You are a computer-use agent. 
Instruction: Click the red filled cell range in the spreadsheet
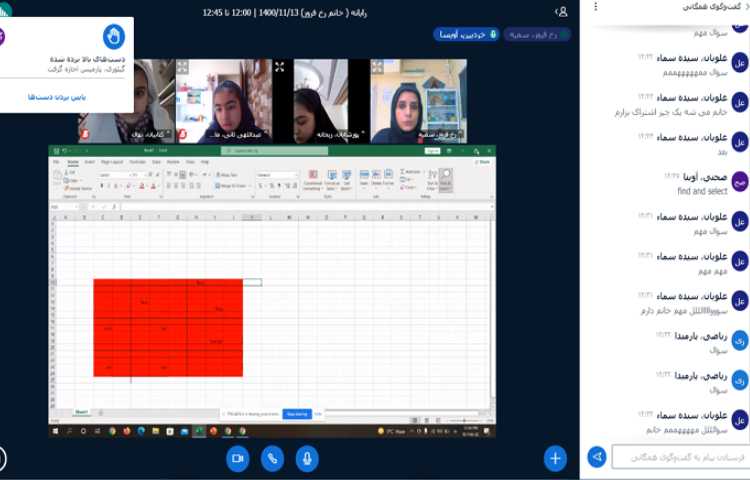[167, 327]
